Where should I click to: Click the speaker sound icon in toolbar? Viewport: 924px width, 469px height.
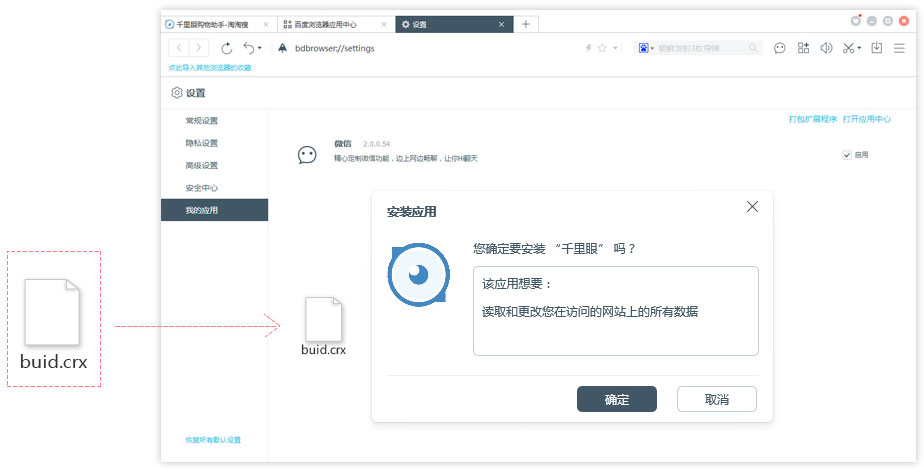(826, 48)
